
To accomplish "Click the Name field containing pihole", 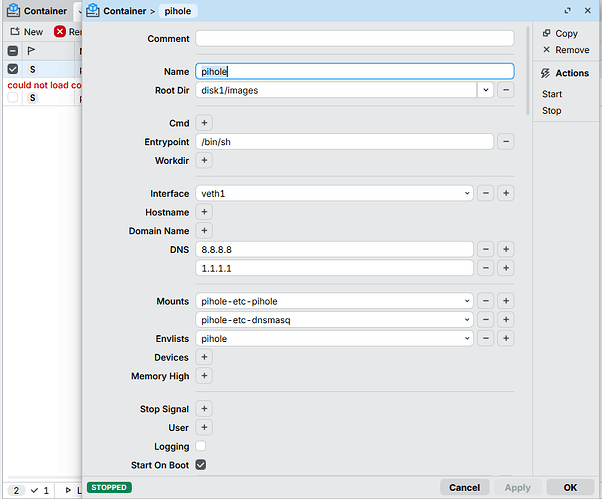I will click(x=354, y=71).
